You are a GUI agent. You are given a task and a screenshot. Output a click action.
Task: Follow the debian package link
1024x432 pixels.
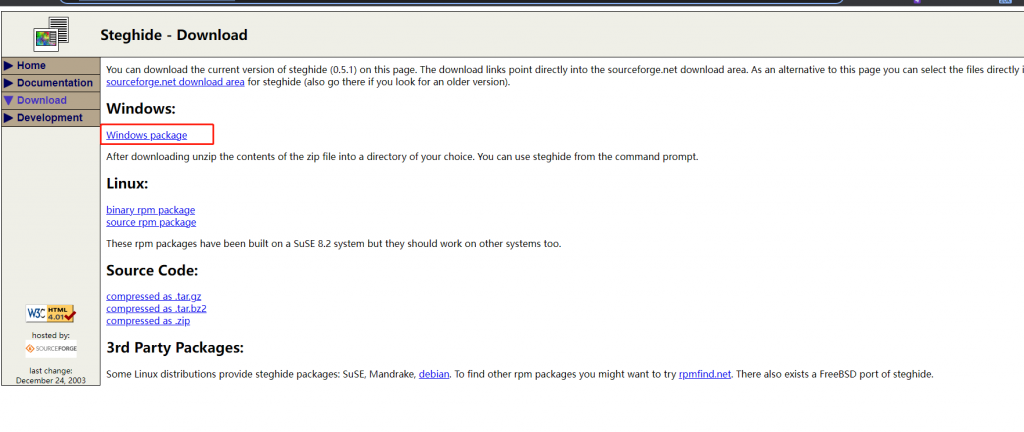433,374
